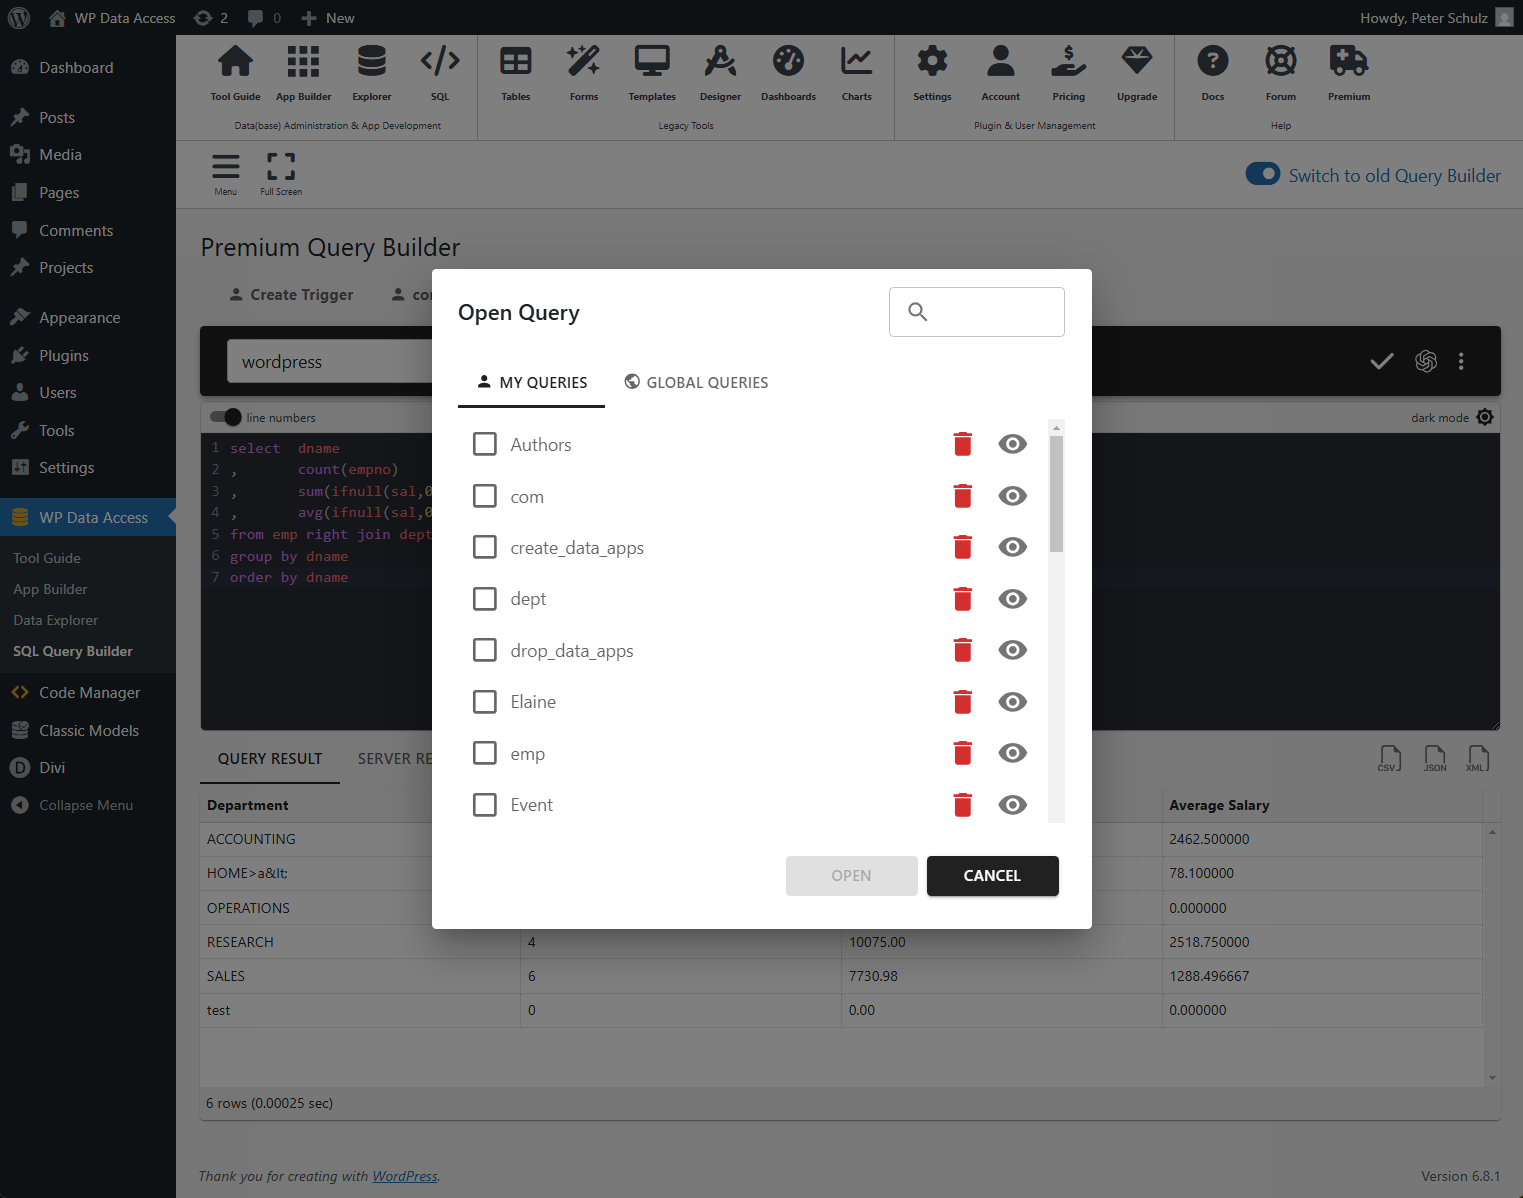Toggle Switch to old Query Builder
The height and width of the screenshot is (1198, 1523).
(1262, 174)
